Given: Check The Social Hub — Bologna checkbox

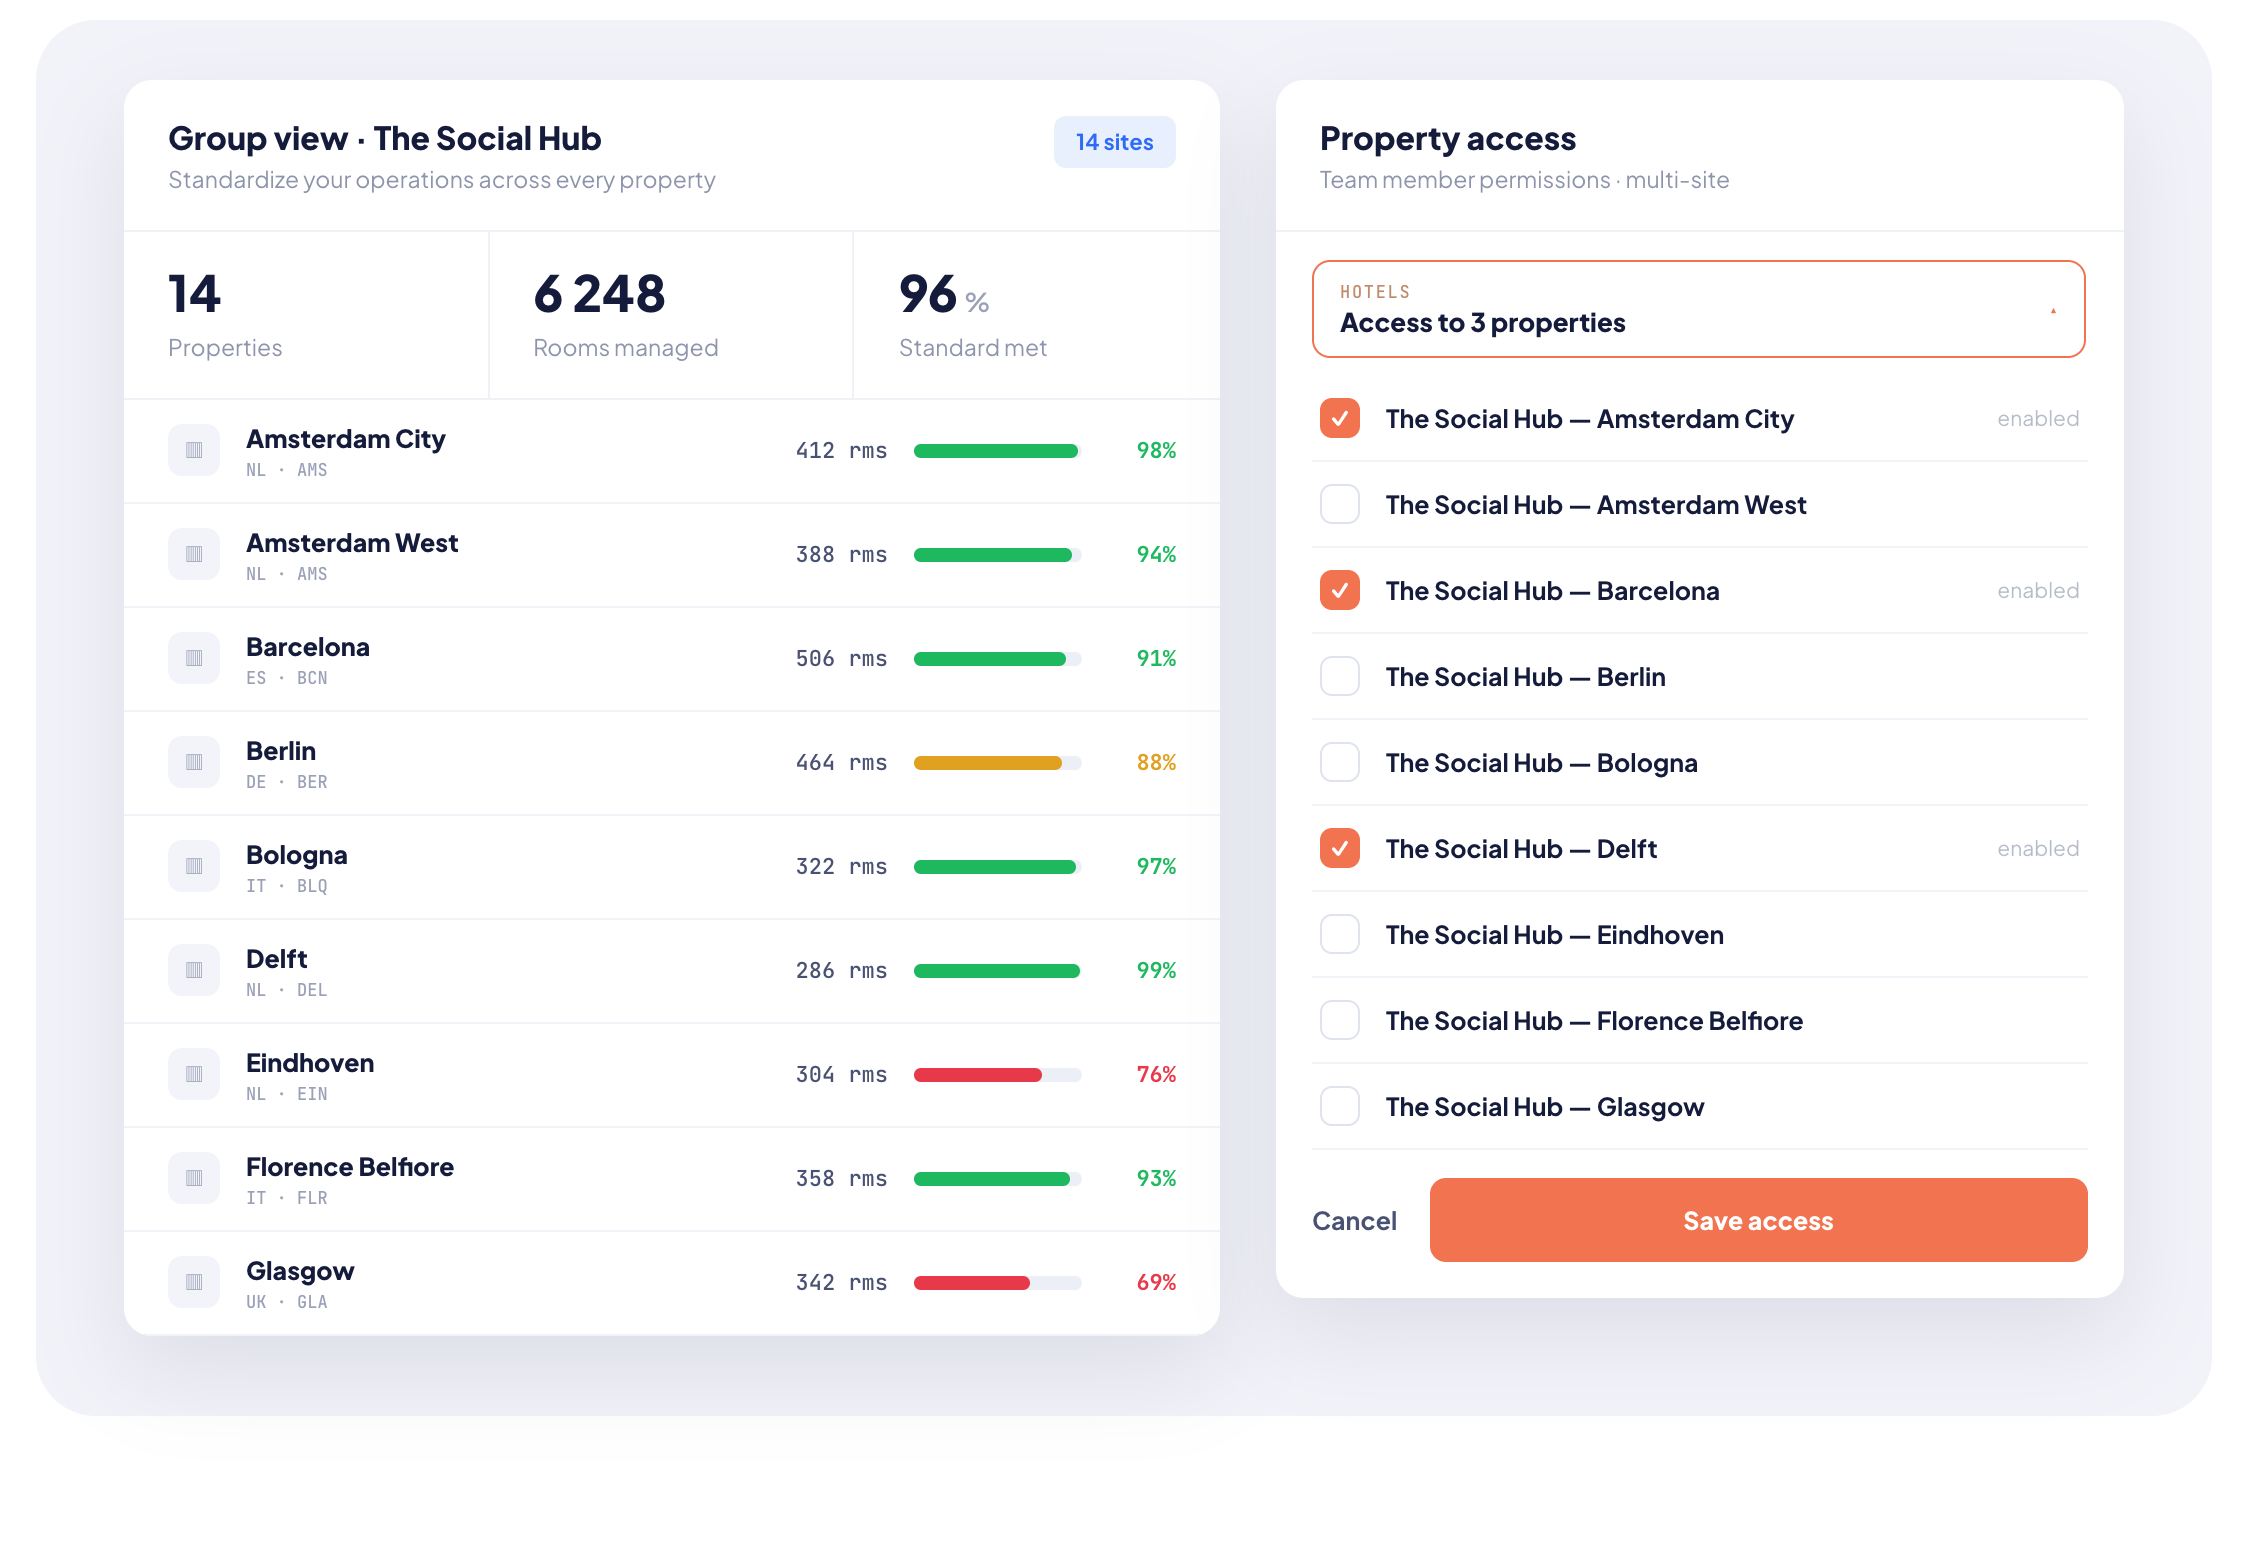Looking at the screenshot, I should point(1340,762).
